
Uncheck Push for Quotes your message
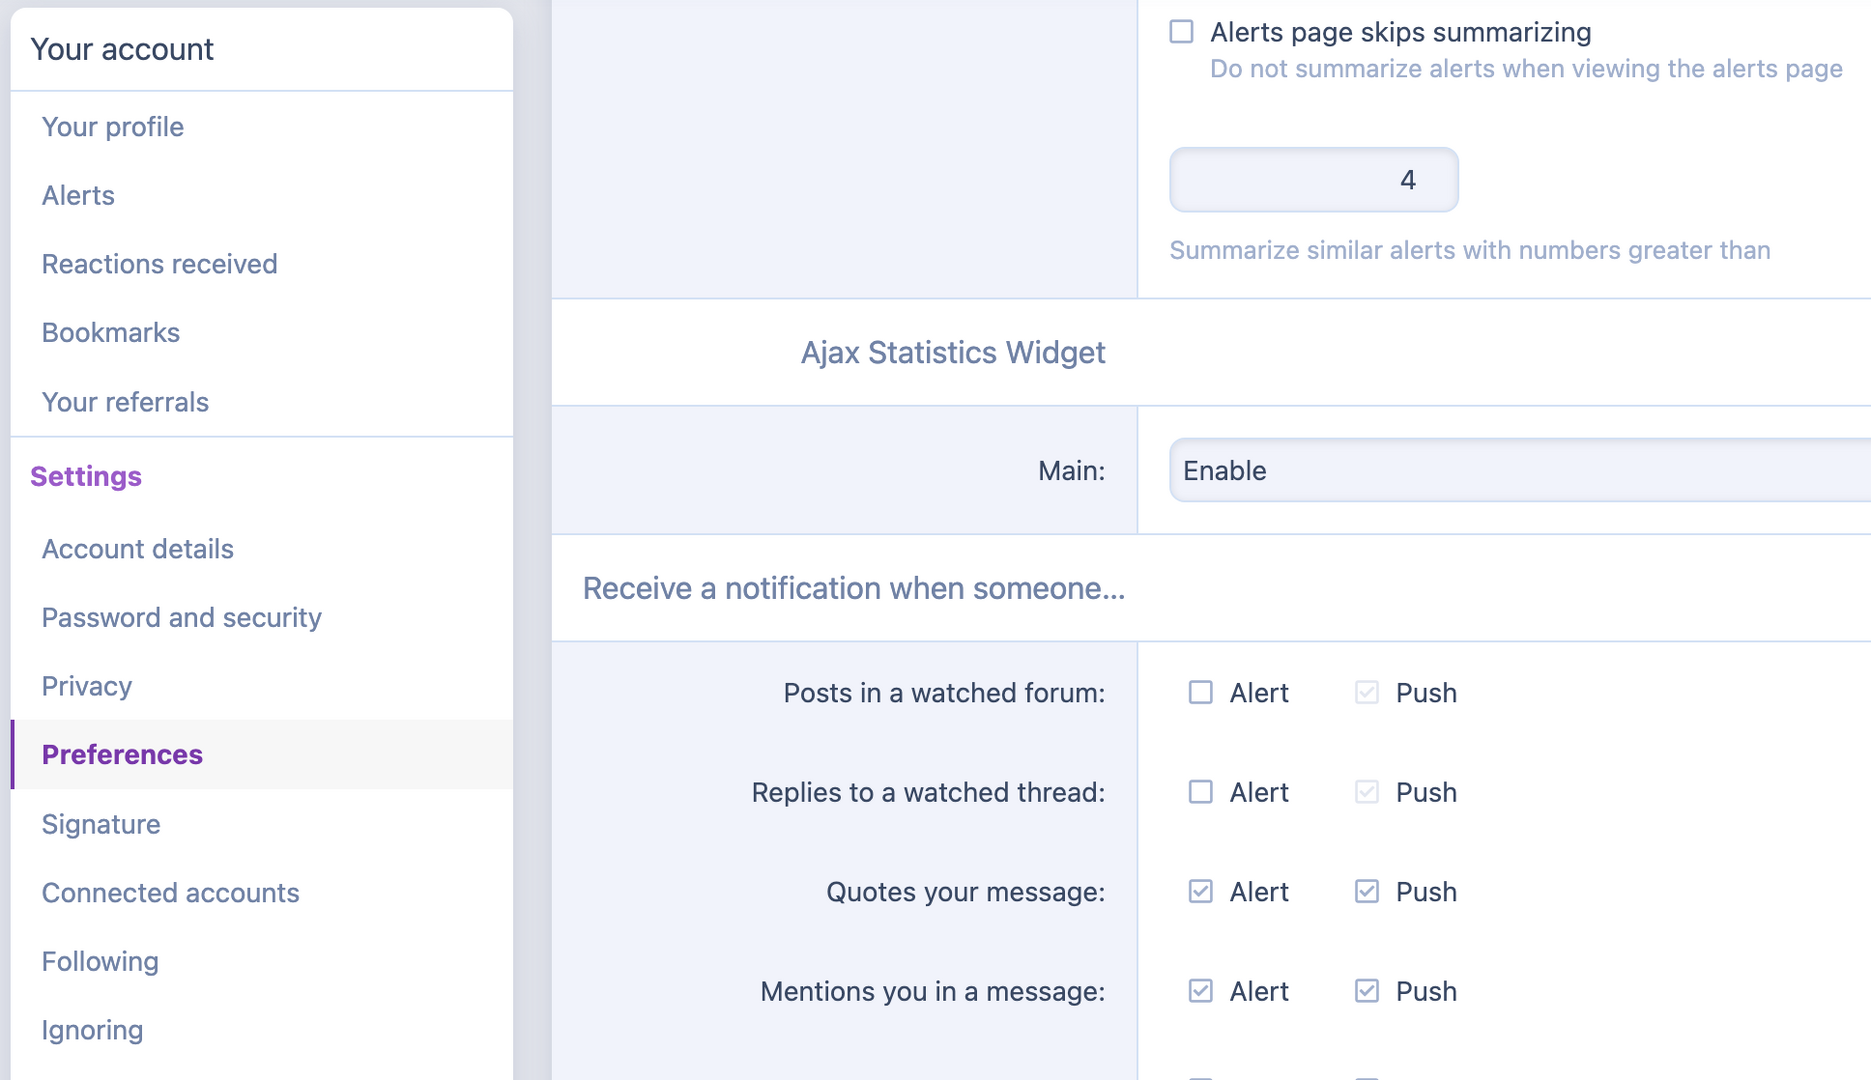coord(1366,891)
